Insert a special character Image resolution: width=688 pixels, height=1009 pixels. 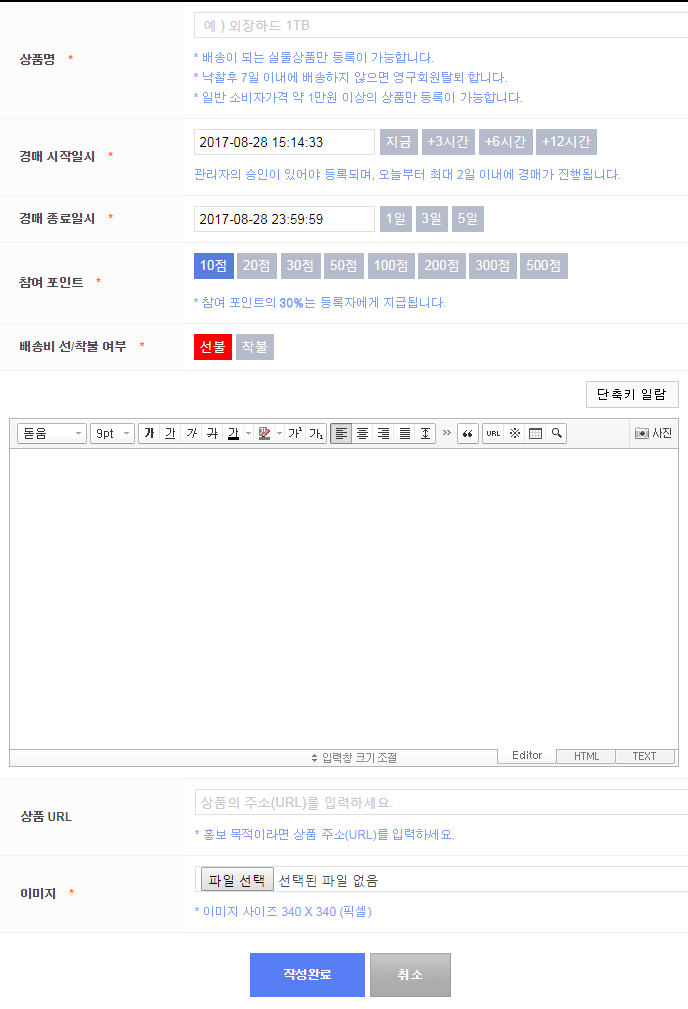515,434
